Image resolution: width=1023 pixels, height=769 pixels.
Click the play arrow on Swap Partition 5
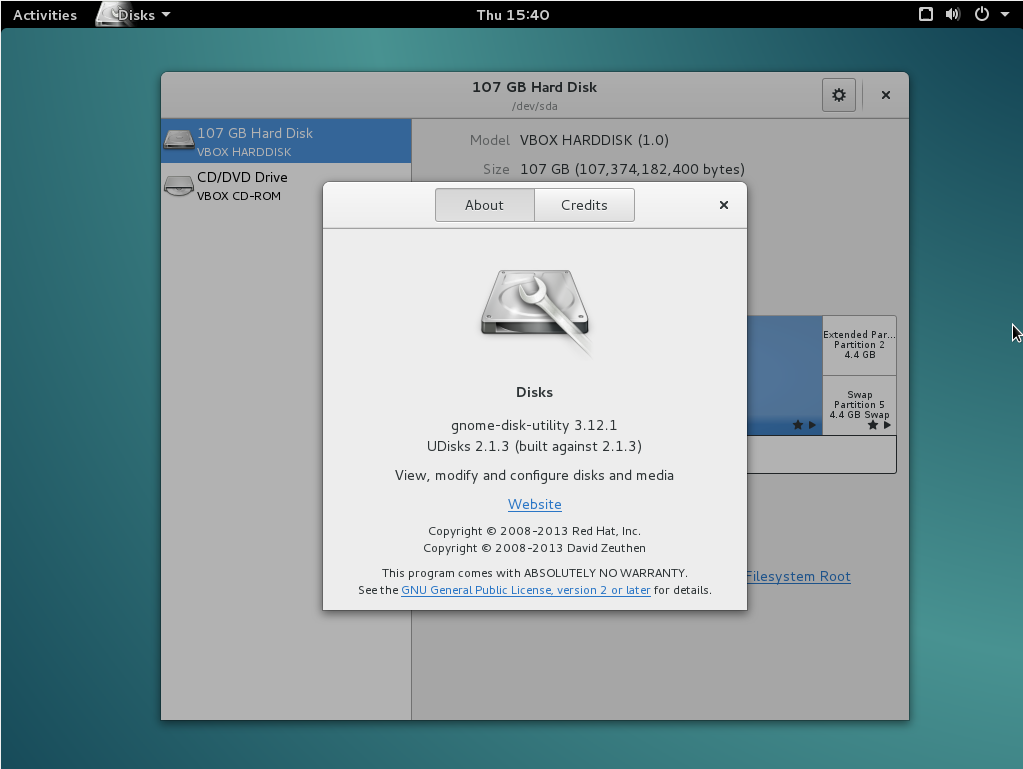tap(887, 425)
